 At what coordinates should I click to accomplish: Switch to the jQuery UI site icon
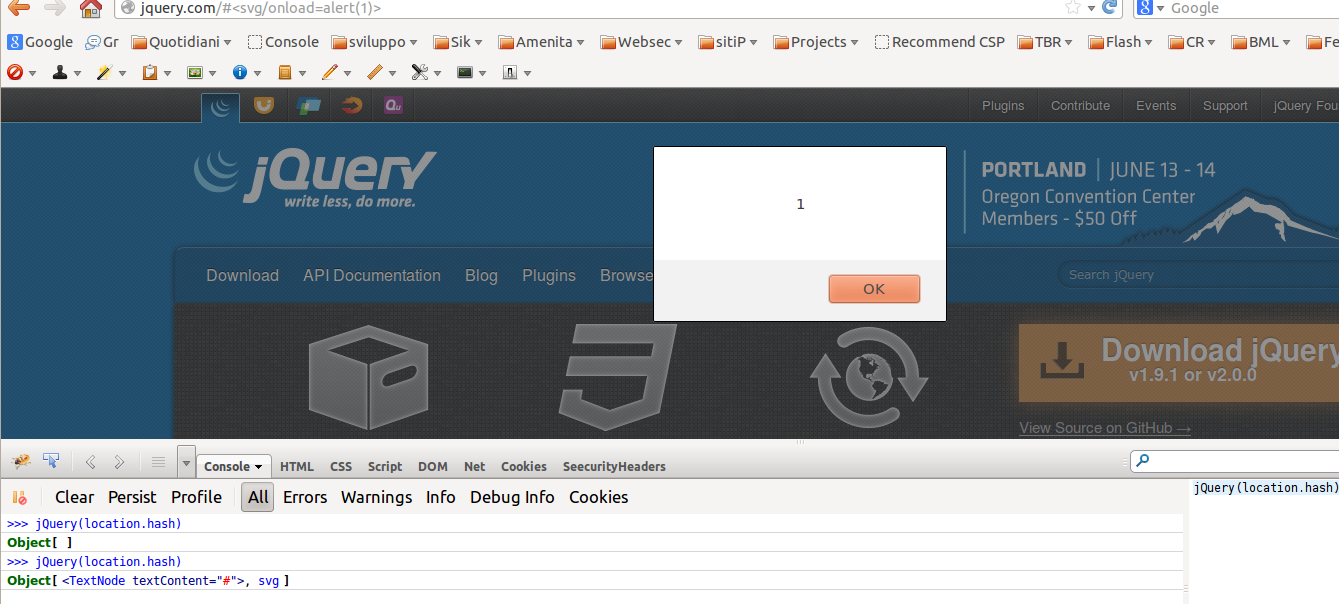click(x=263, y=105)
